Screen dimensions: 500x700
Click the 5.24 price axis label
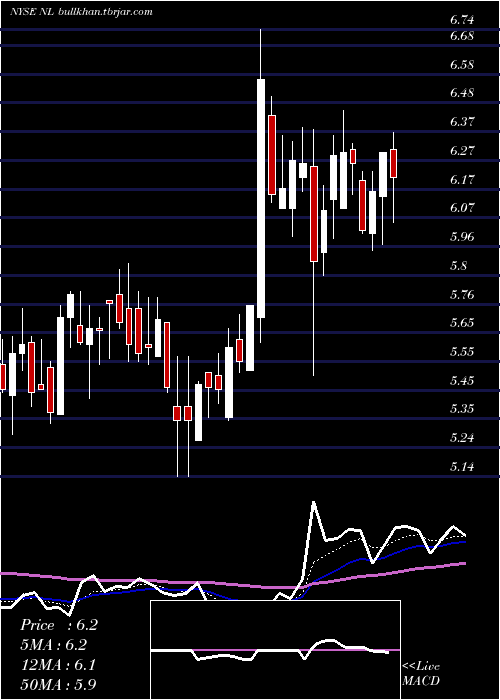click(x=462, y=438)
